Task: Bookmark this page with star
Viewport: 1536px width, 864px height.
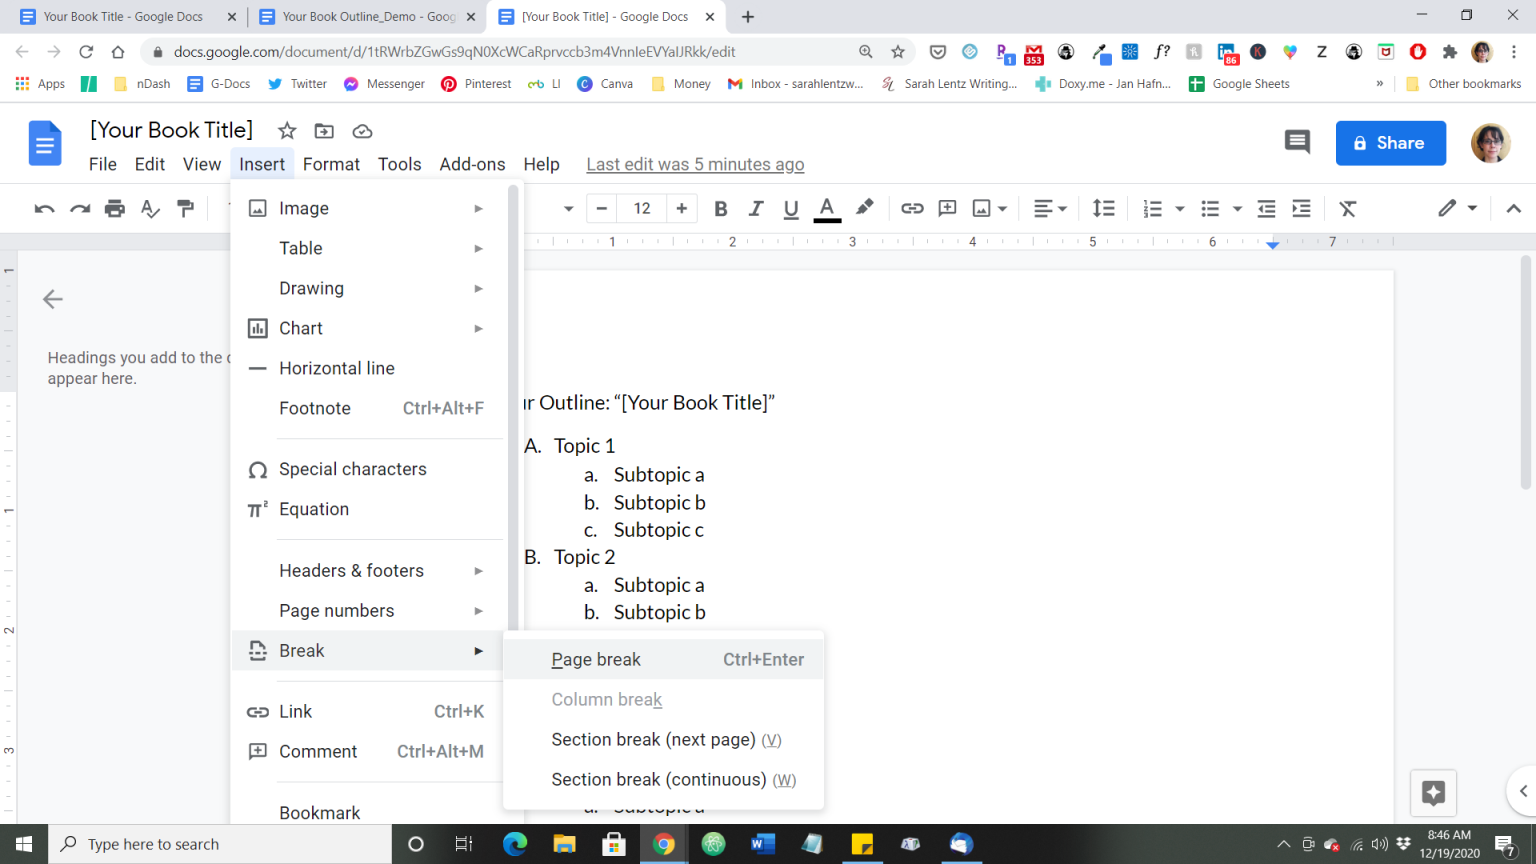Action: point(897,52)
